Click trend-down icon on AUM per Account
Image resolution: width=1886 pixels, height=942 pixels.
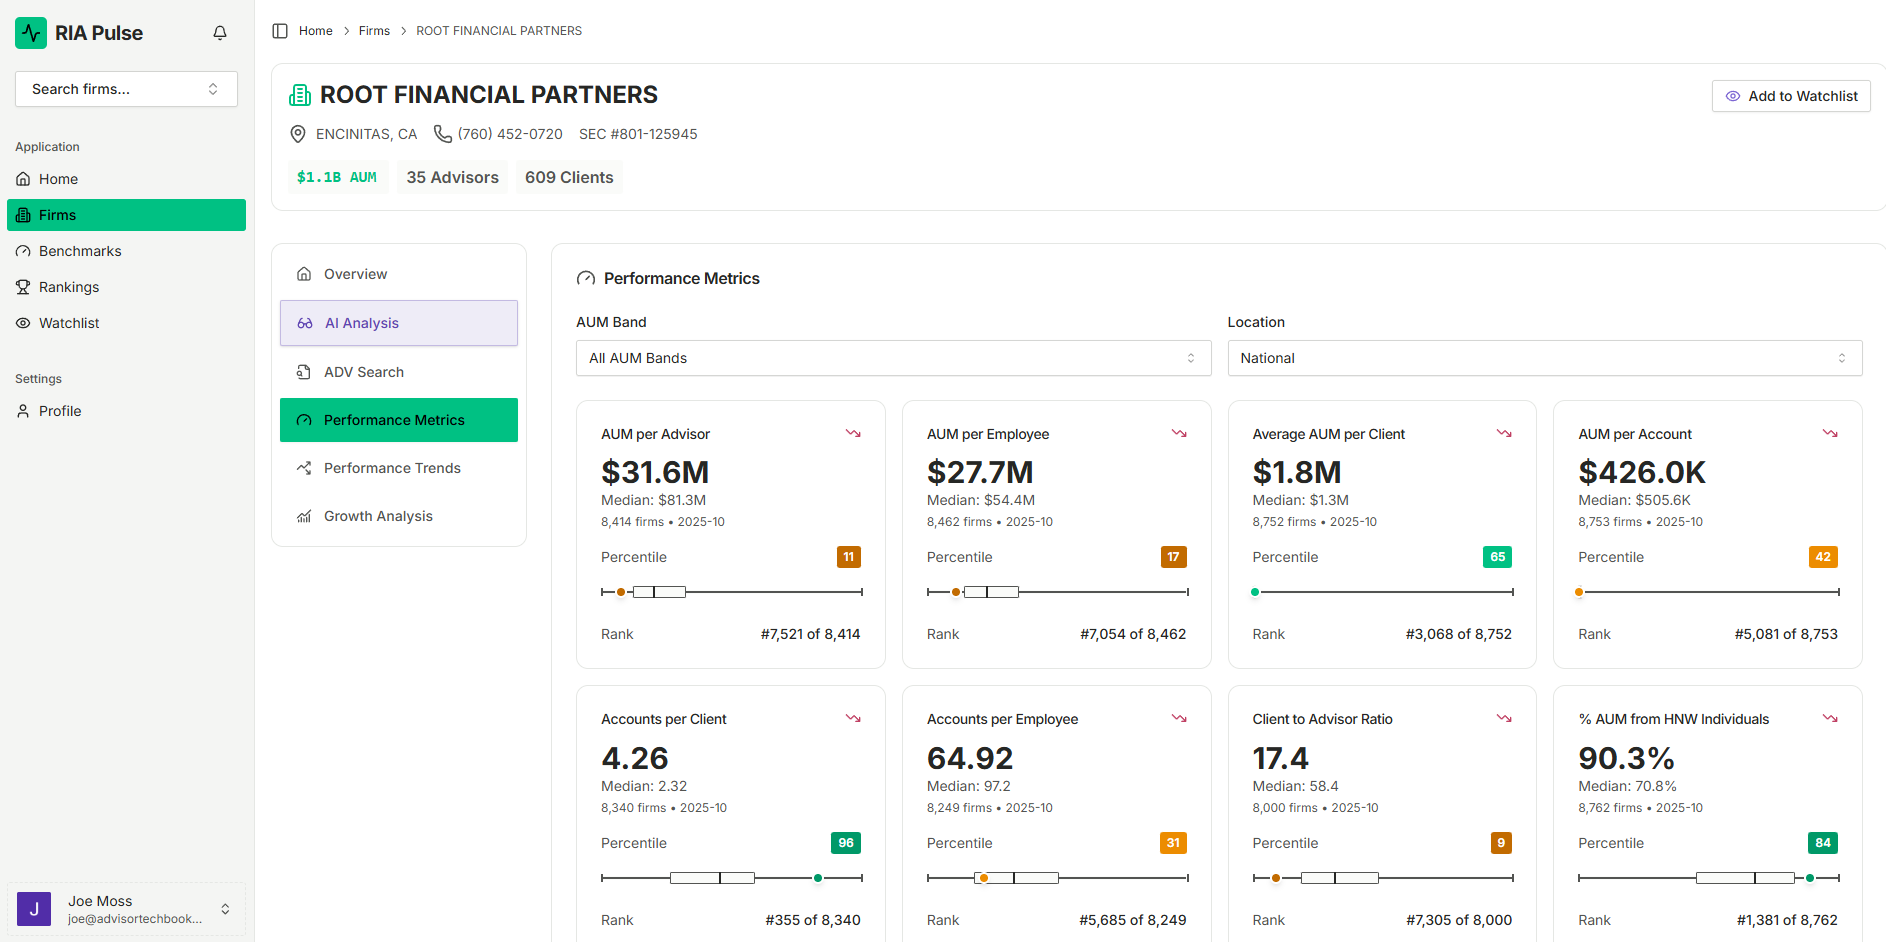click(x=1830, y=433)
